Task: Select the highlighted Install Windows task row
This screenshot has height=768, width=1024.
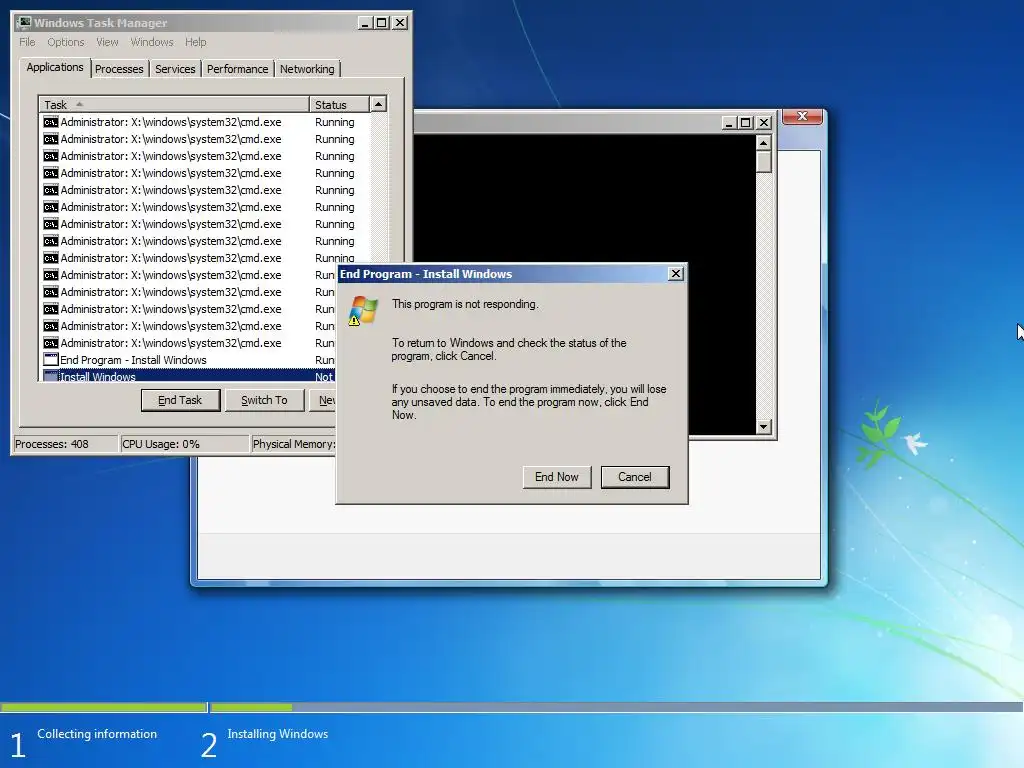Action: point(188,376)
